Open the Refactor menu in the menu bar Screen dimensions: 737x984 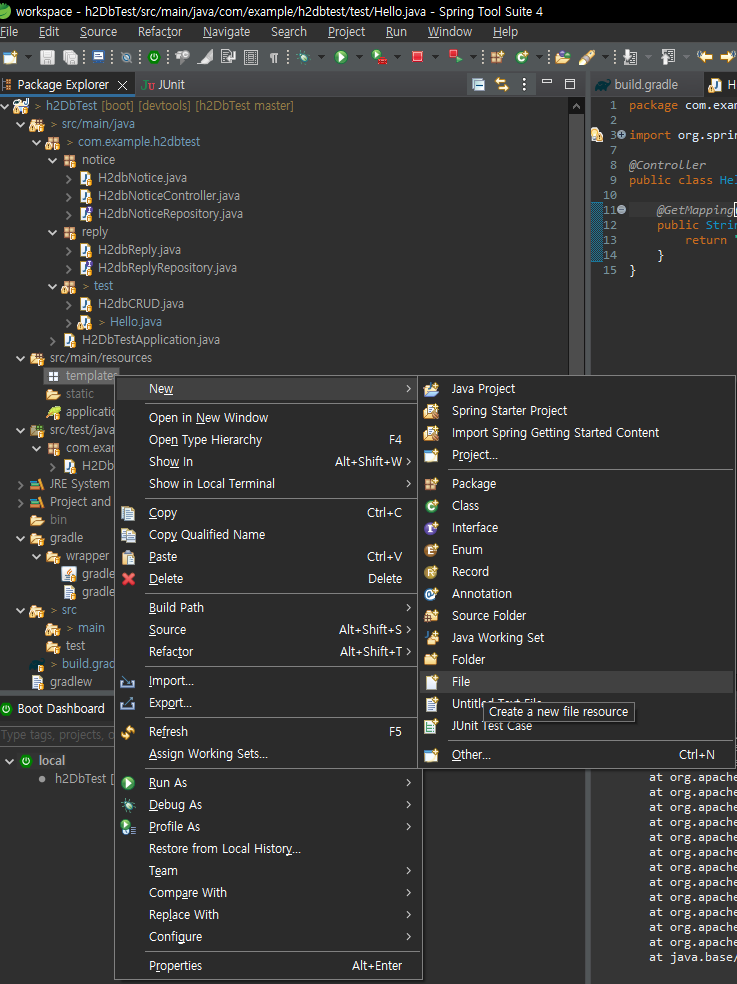[x=160, y=32]
